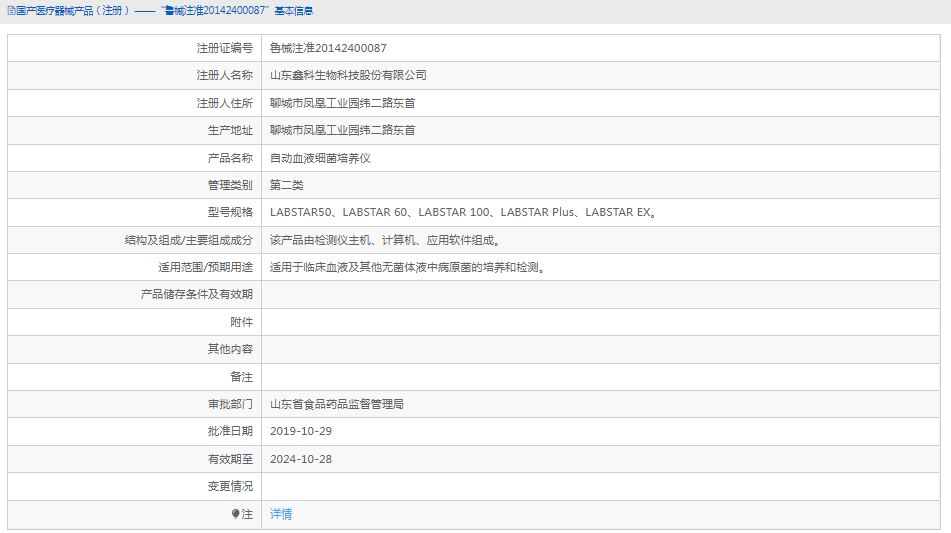Click the 变更情况 label
The height and width of the screenshot is (533, 951).
pyautogui.click(x=230, y=486)
